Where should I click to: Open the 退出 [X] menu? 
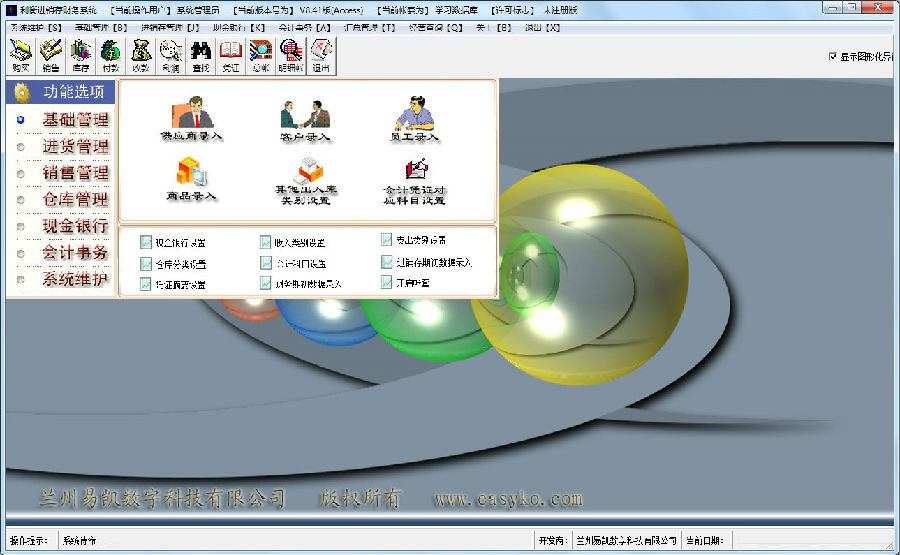coord(541,27)
